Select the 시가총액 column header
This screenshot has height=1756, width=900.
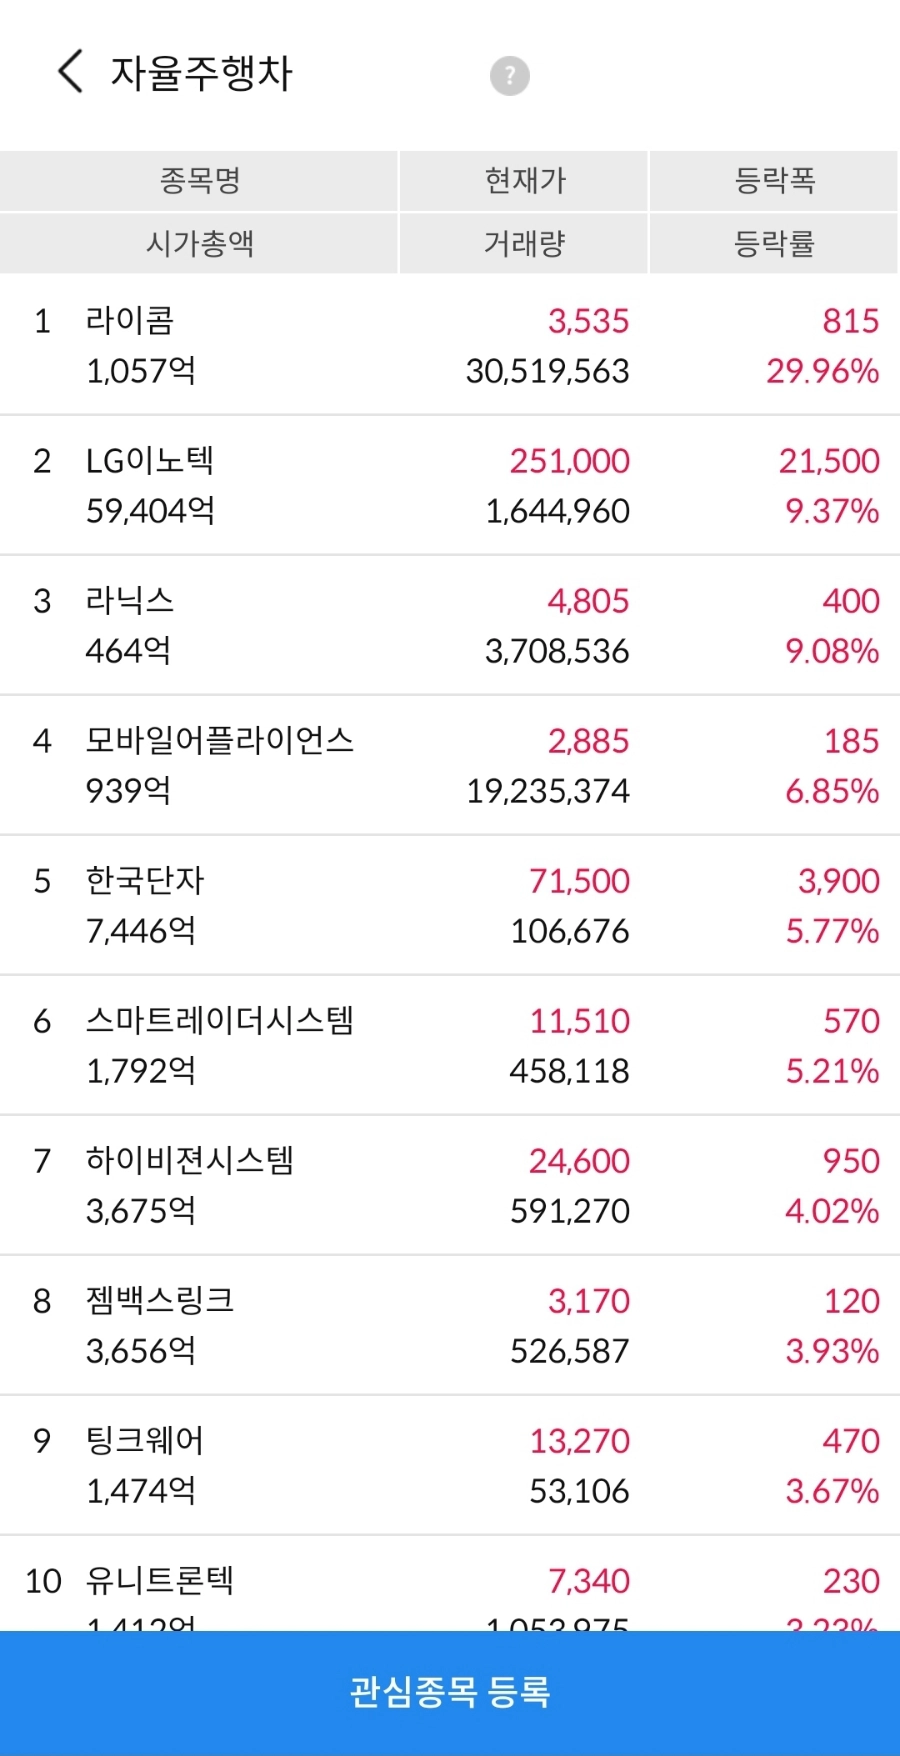199,243
